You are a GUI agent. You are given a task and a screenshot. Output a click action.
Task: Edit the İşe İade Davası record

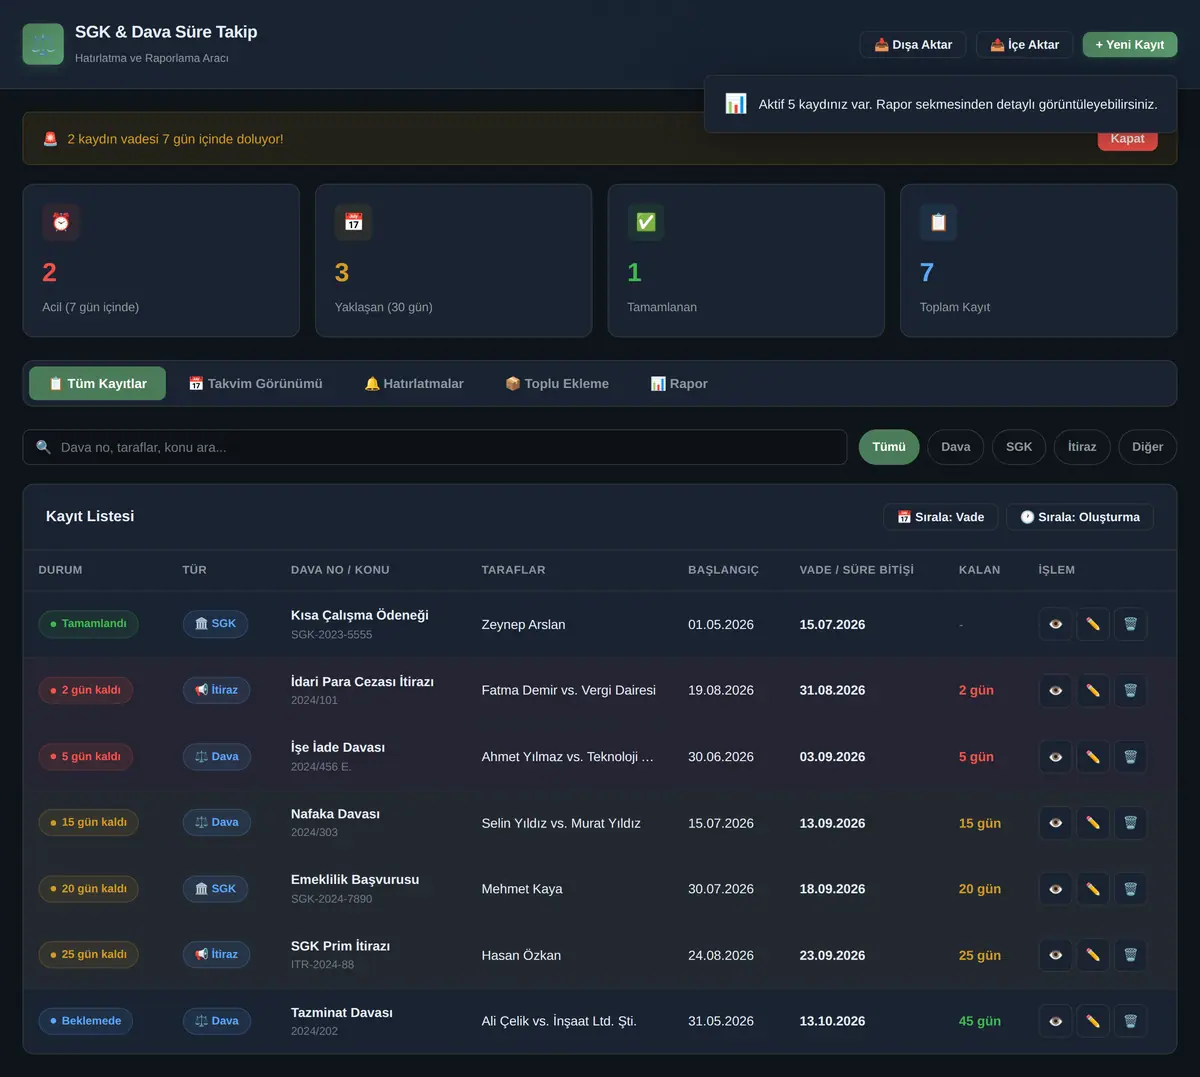(1093, 757)
